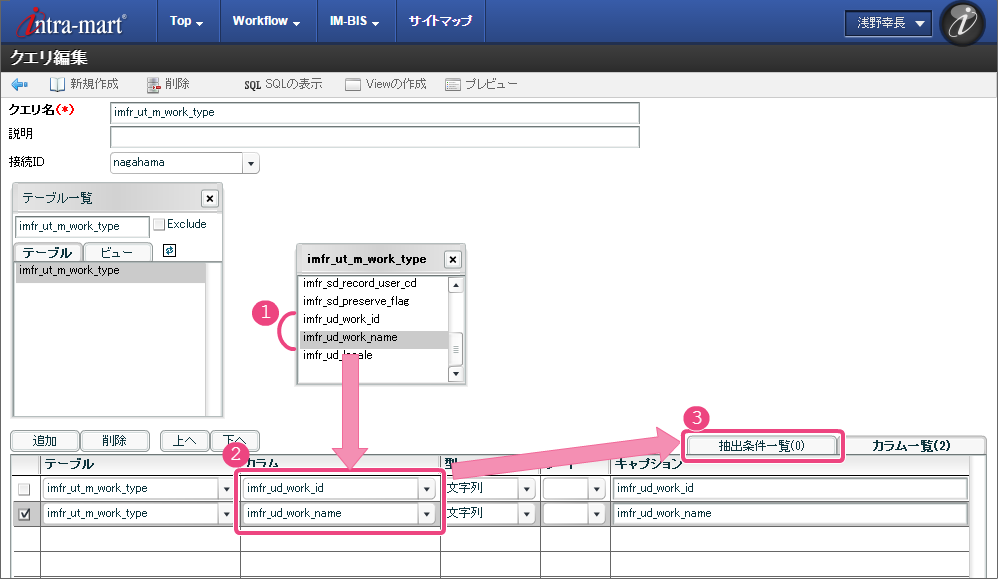Refresh the table list icon
998x579 pixels.
tap(169, 251)
